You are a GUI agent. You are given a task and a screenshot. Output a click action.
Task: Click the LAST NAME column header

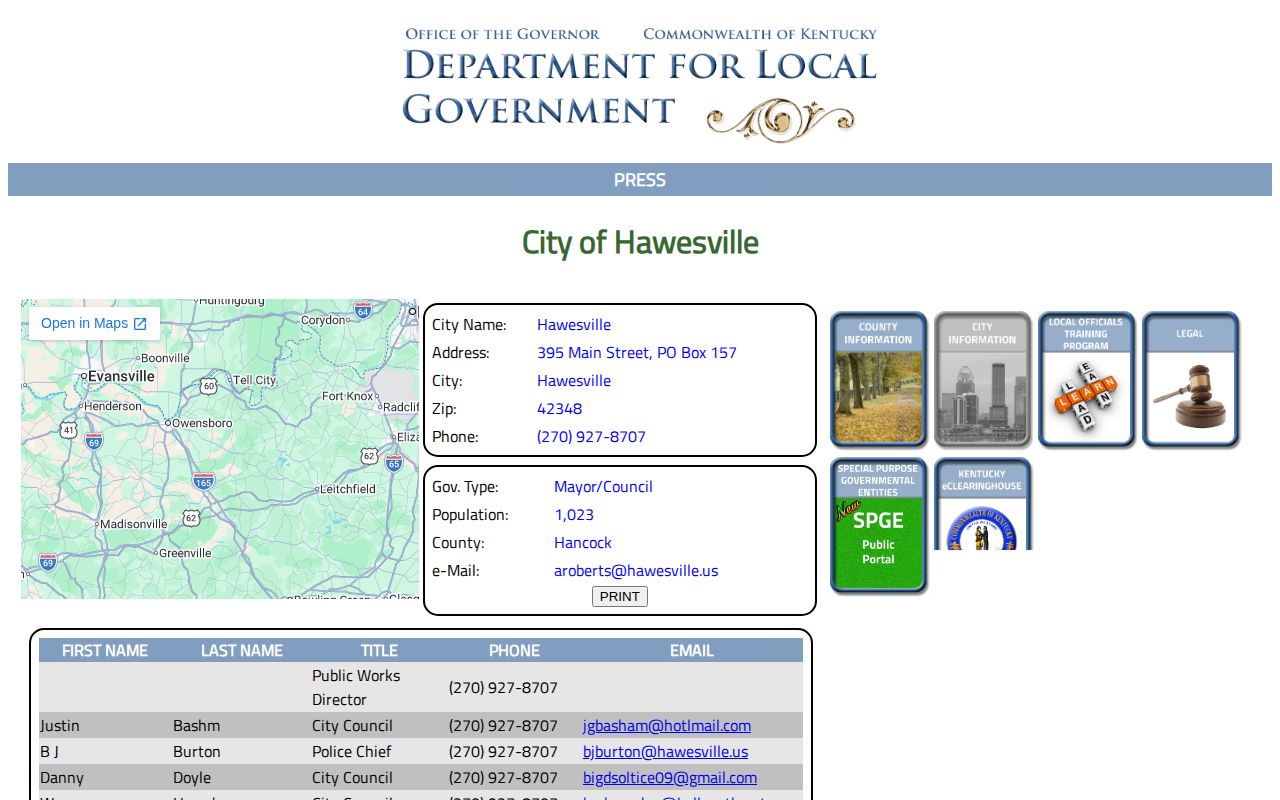pyautogui.click(x=242, y=650)
